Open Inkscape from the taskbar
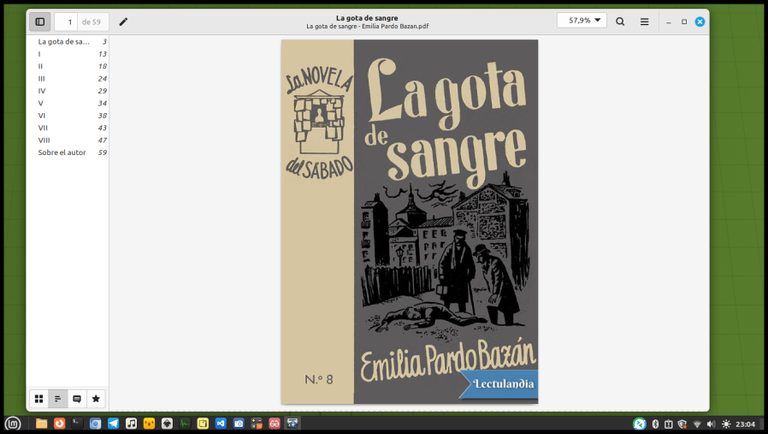Image resolution: width=768 pixels, height=434 pixels. [x=167, y=423]
